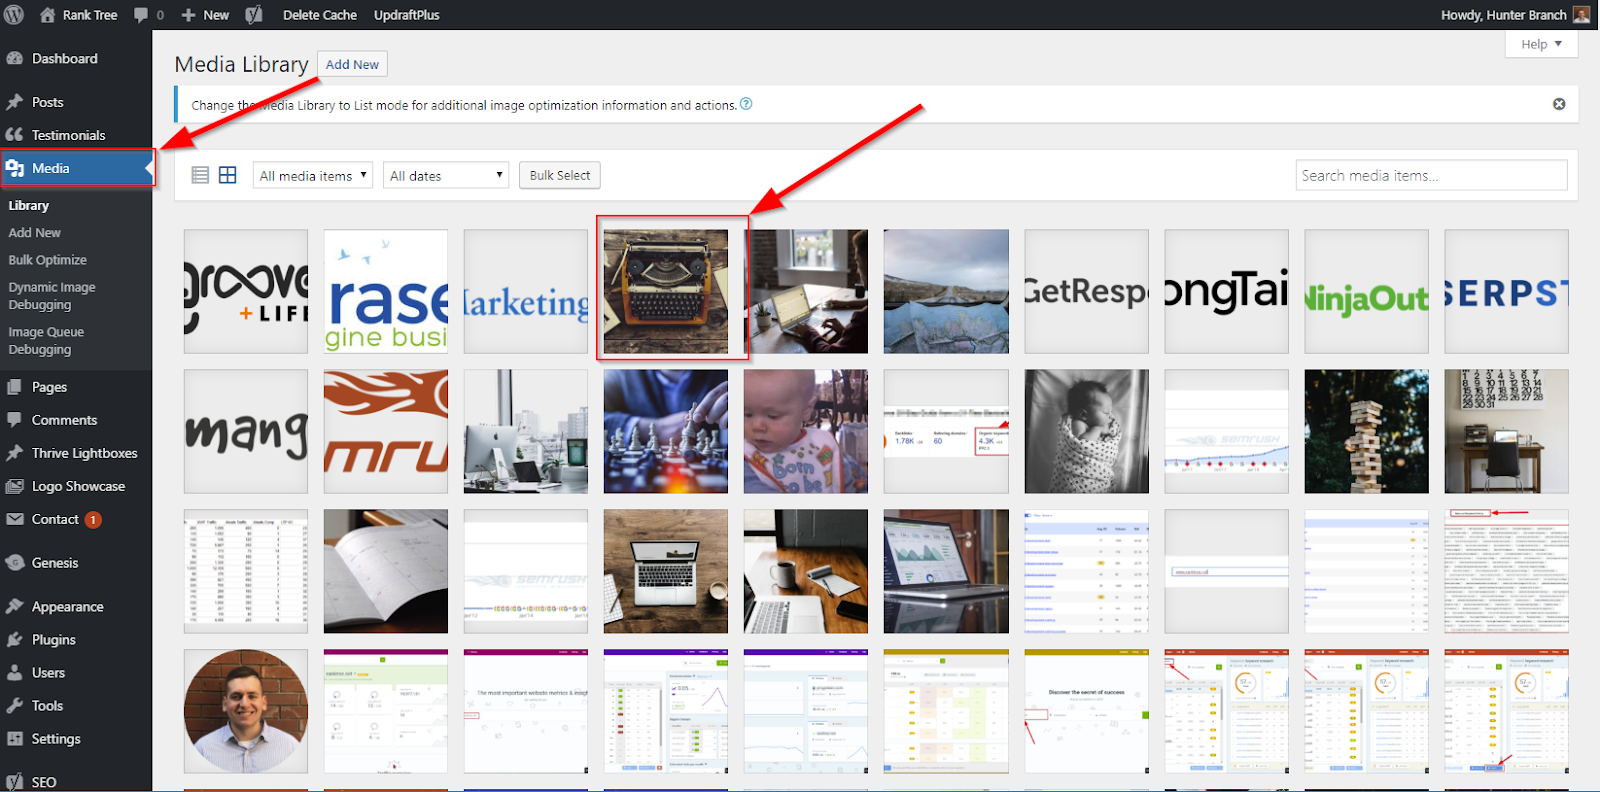Click the Plugins plug icon
This screenshot has width=1600, height=792.
(x=14, y=640)
